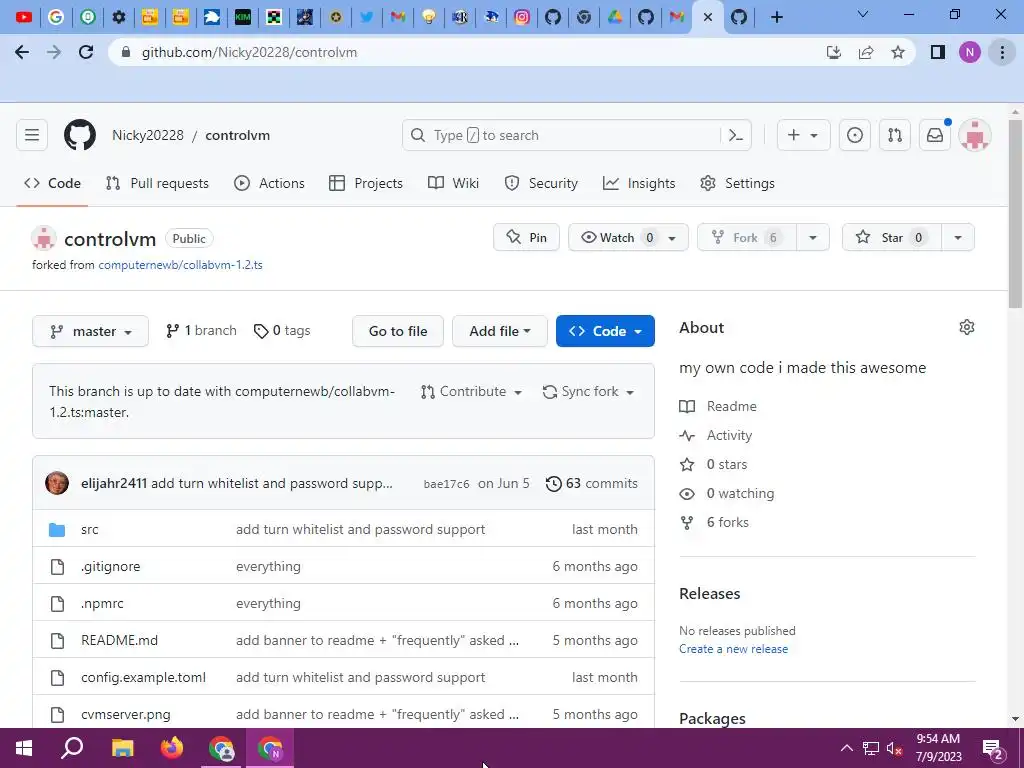
Task: Open the action center notifications icon
Action: coord(993,748)
